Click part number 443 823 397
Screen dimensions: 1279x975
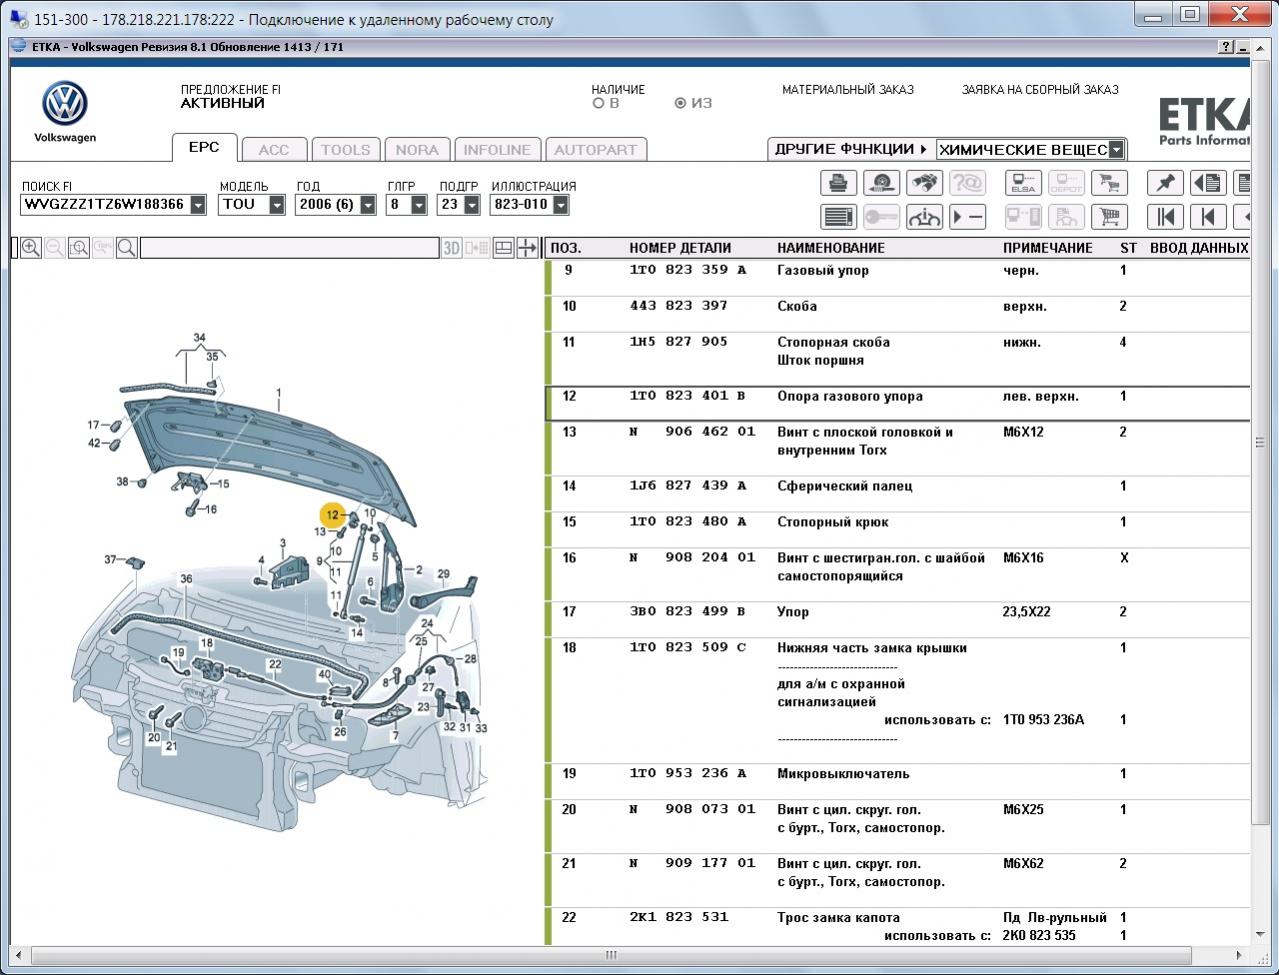coord(678,306)
